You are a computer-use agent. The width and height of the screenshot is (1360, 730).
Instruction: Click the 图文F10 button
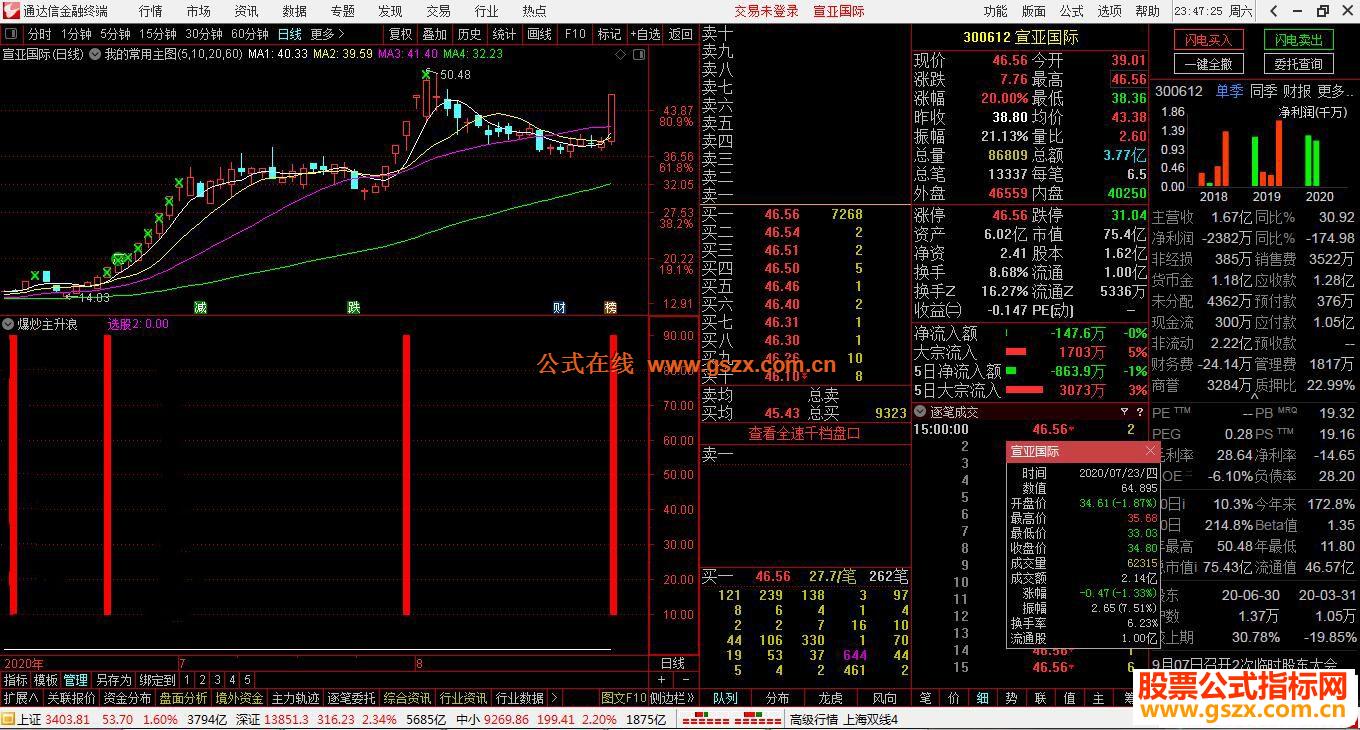point(624,698)
